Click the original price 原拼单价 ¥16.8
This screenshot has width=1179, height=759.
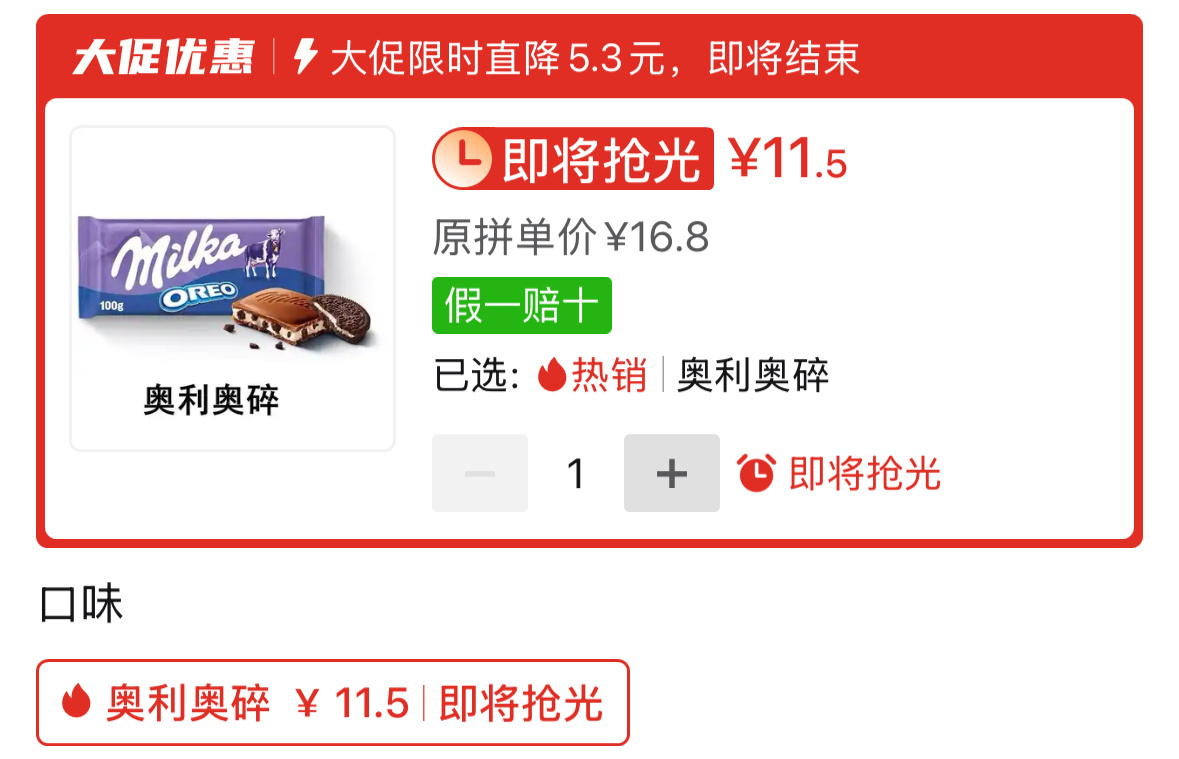[571, 237]
